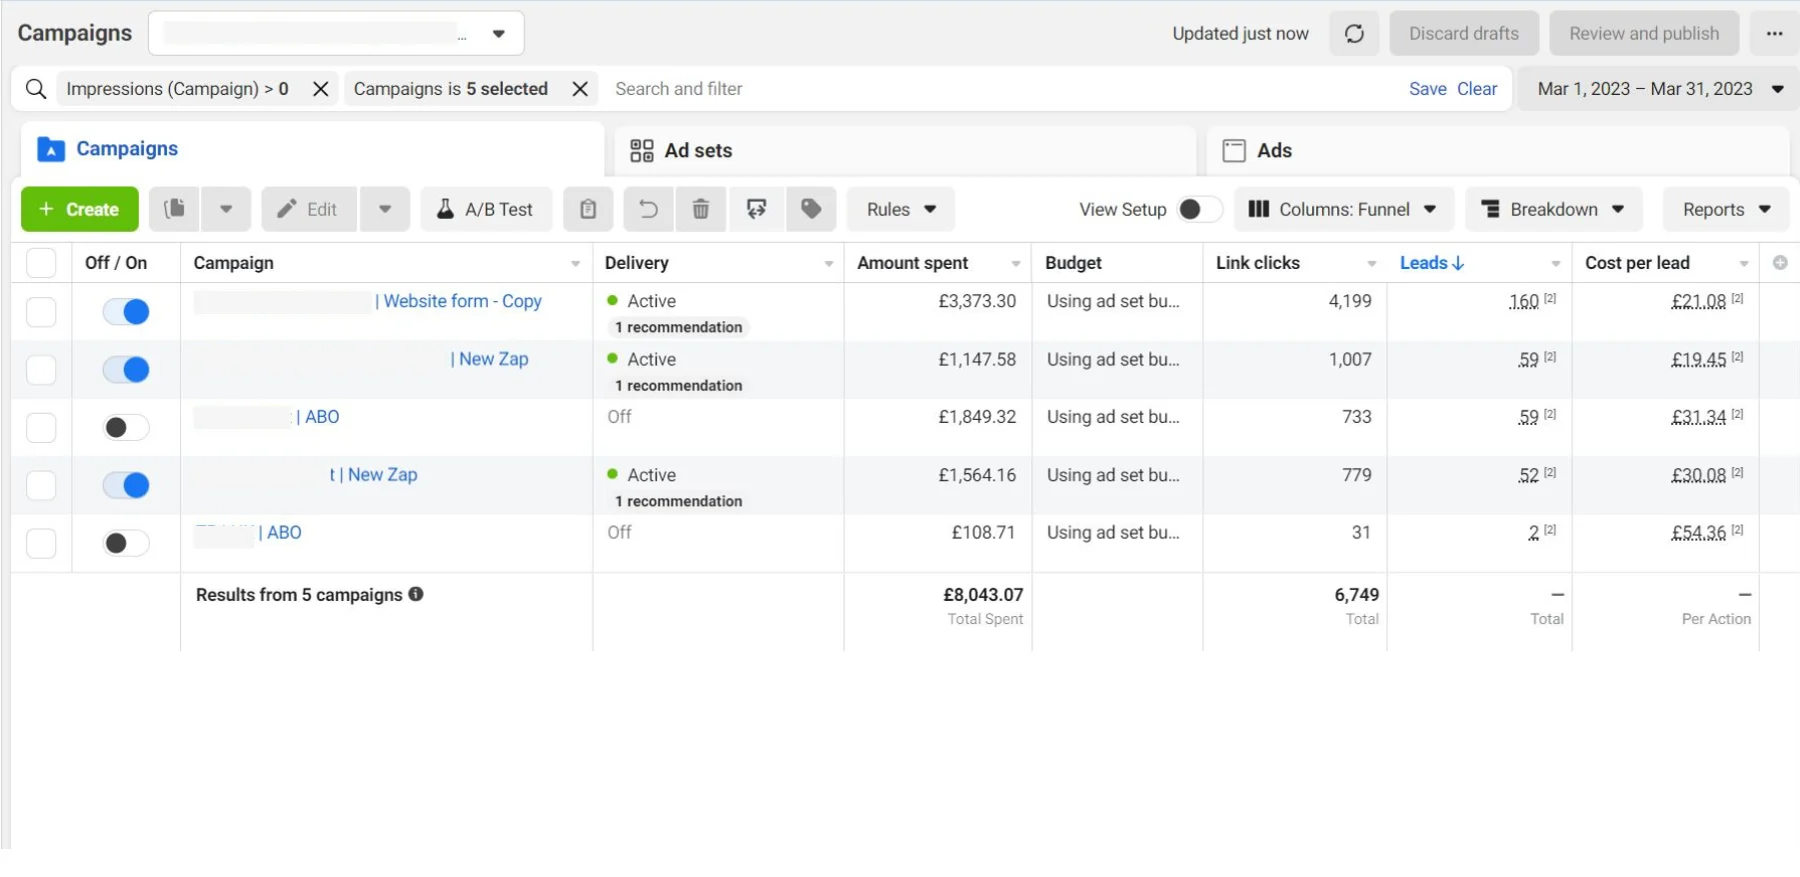Open the Breakdown dropdown
Image resolution: width=1800 pixels, height=877 pixels.
tap(1553, 209)
